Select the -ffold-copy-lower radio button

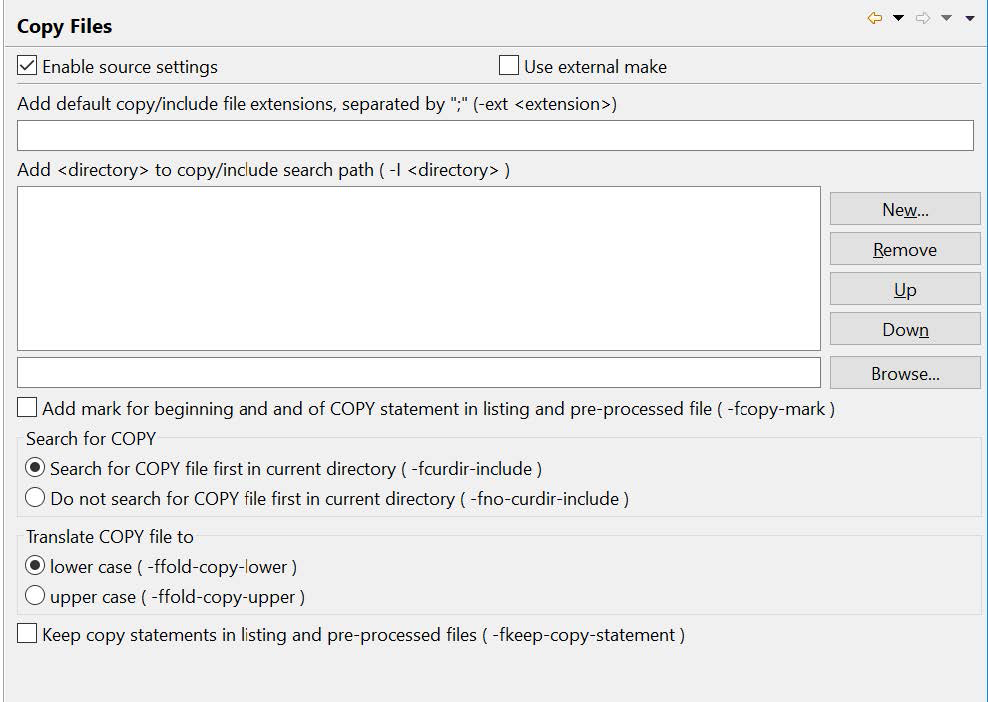(35, 566)
